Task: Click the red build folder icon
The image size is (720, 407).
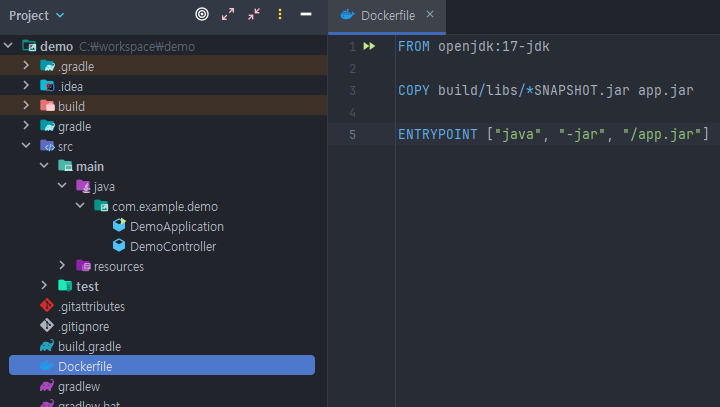Action: [x=47, y=106]
